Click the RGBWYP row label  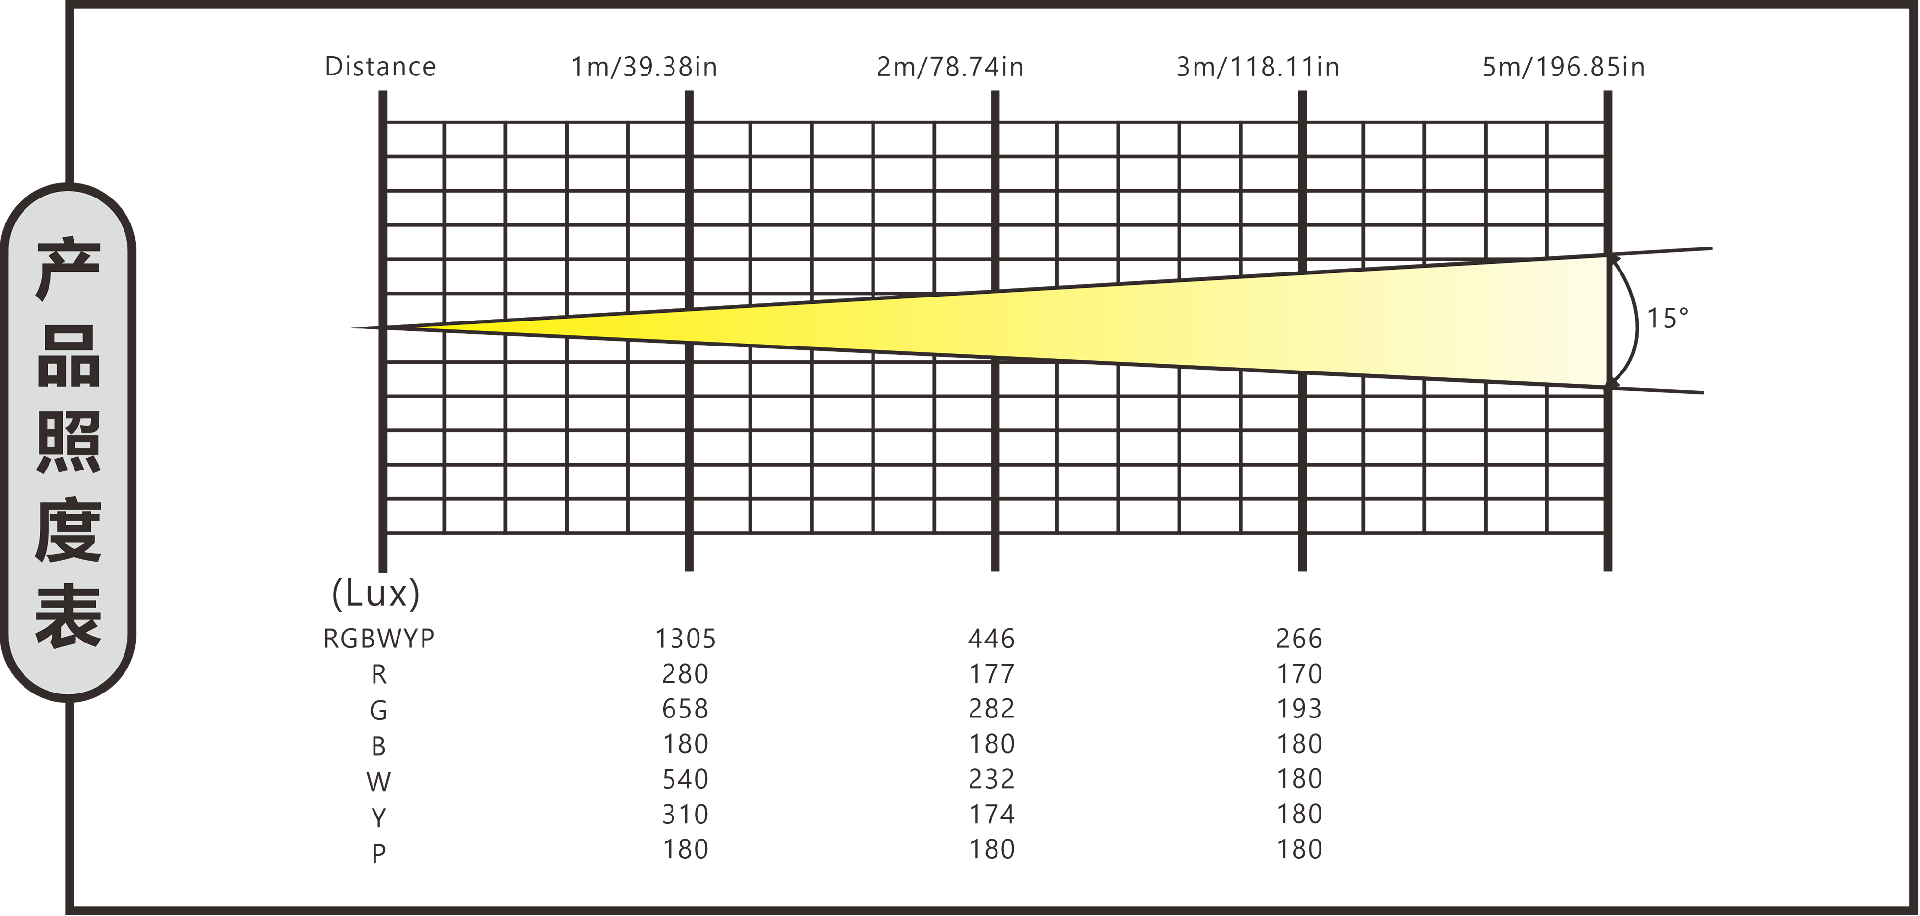(x=379, y=639)
